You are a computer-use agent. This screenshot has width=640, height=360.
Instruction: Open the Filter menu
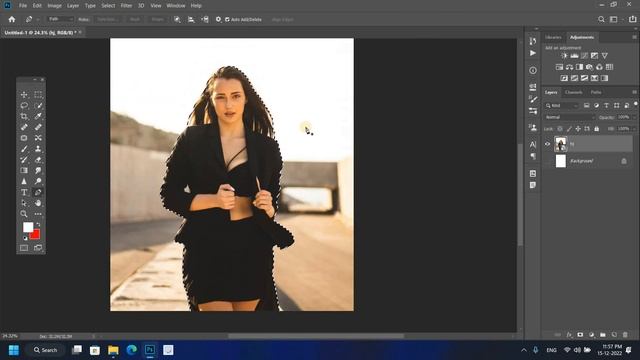126,6
